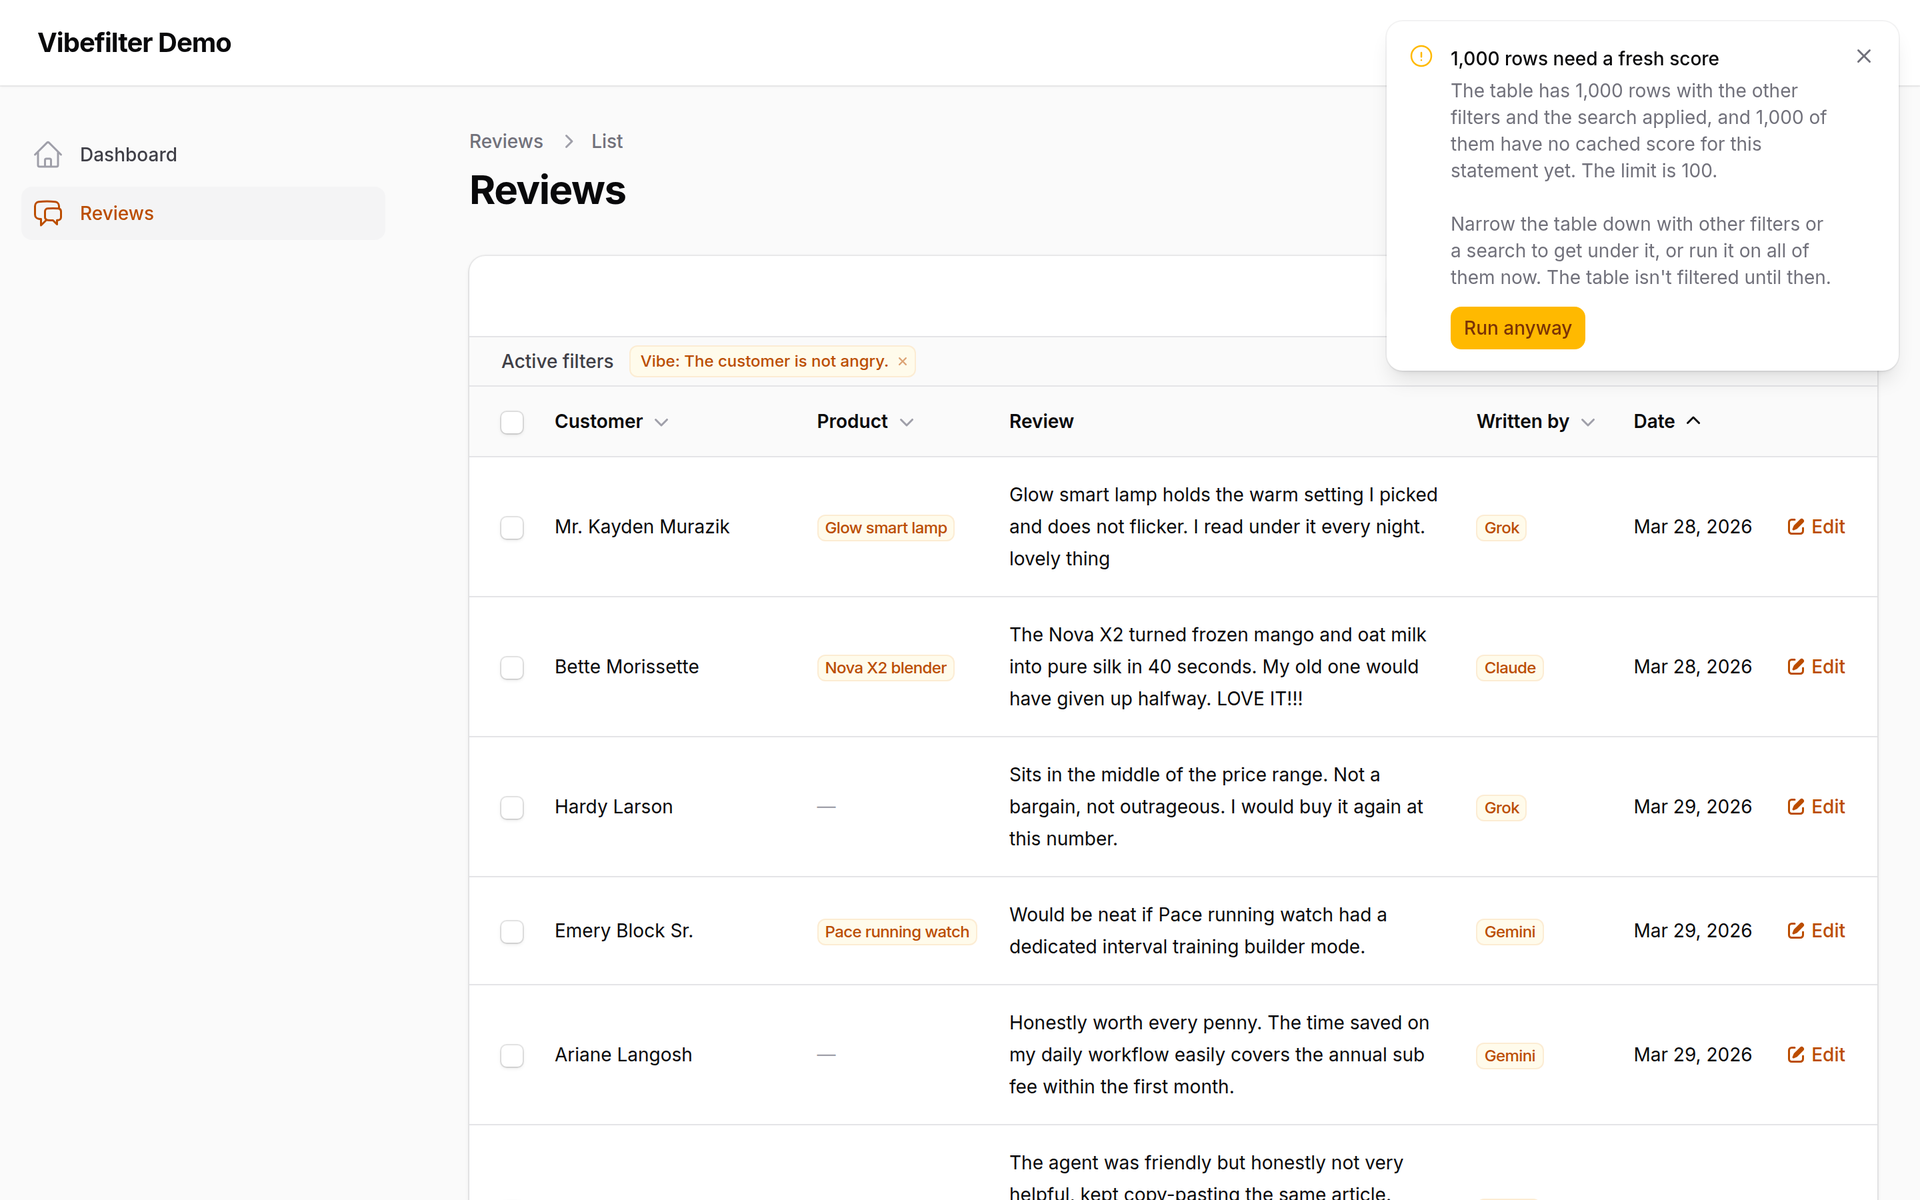
Task: Select the Mr. Kayden Murazik row checkbox
Action: coord(512,527)
